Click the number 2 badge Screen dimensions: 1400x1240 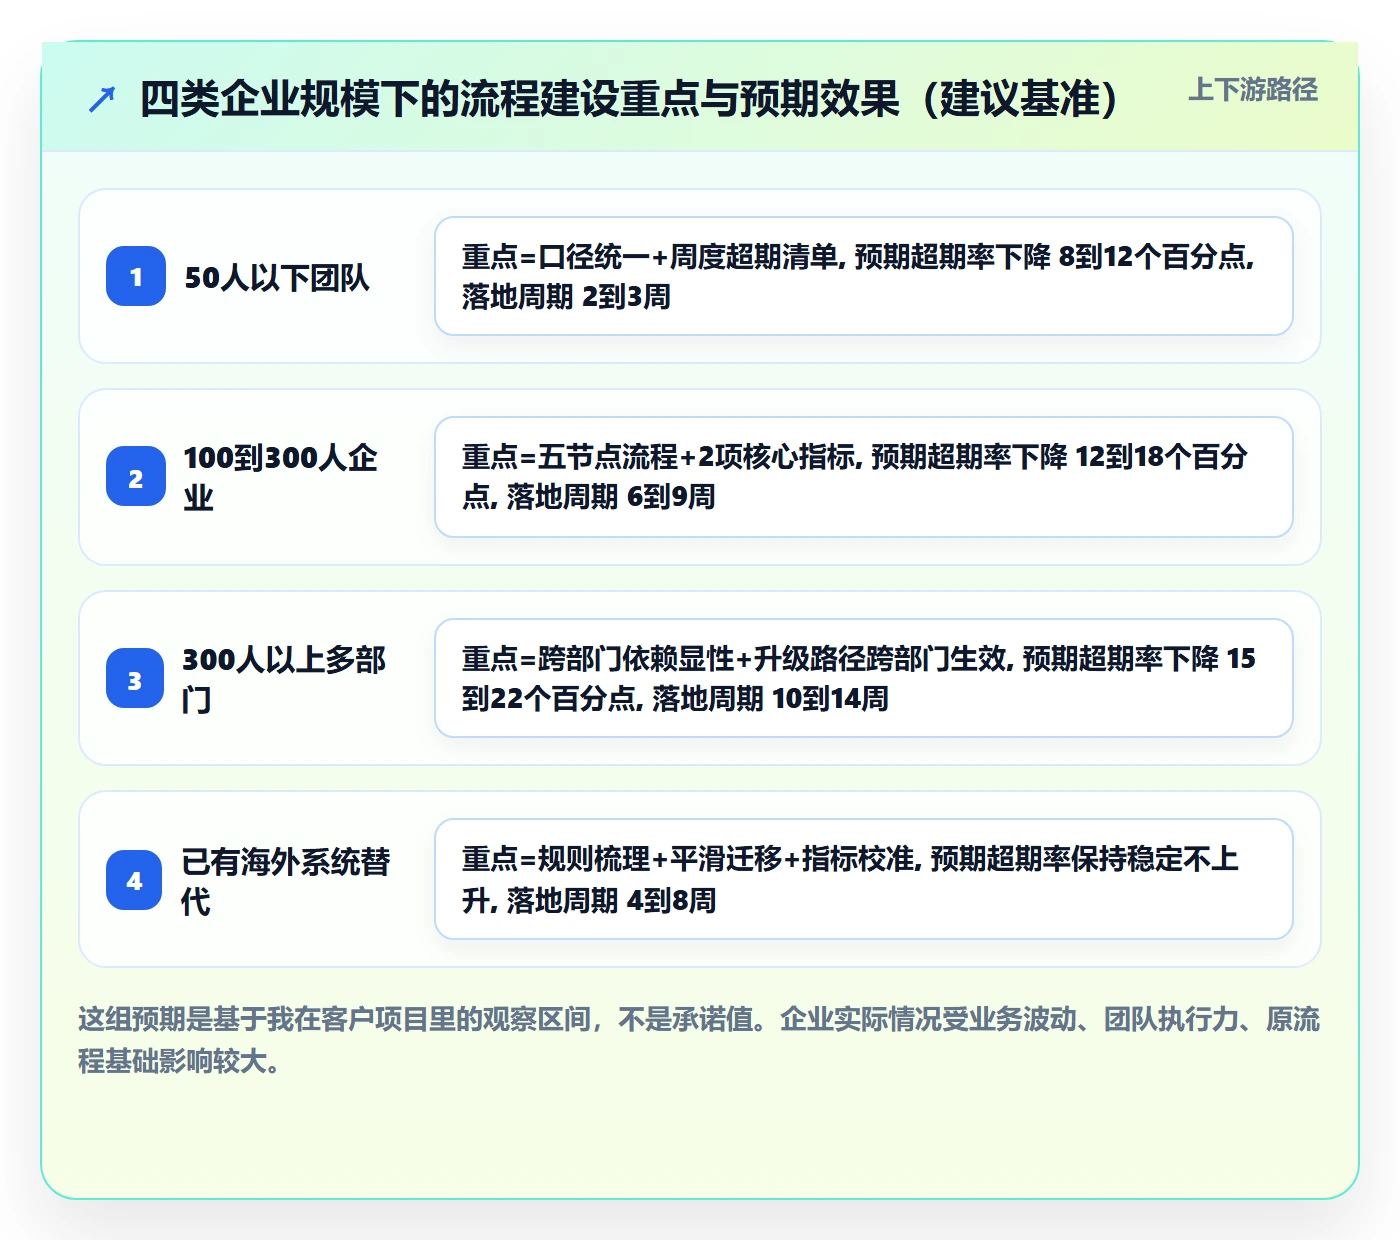[x=136, y=477]
